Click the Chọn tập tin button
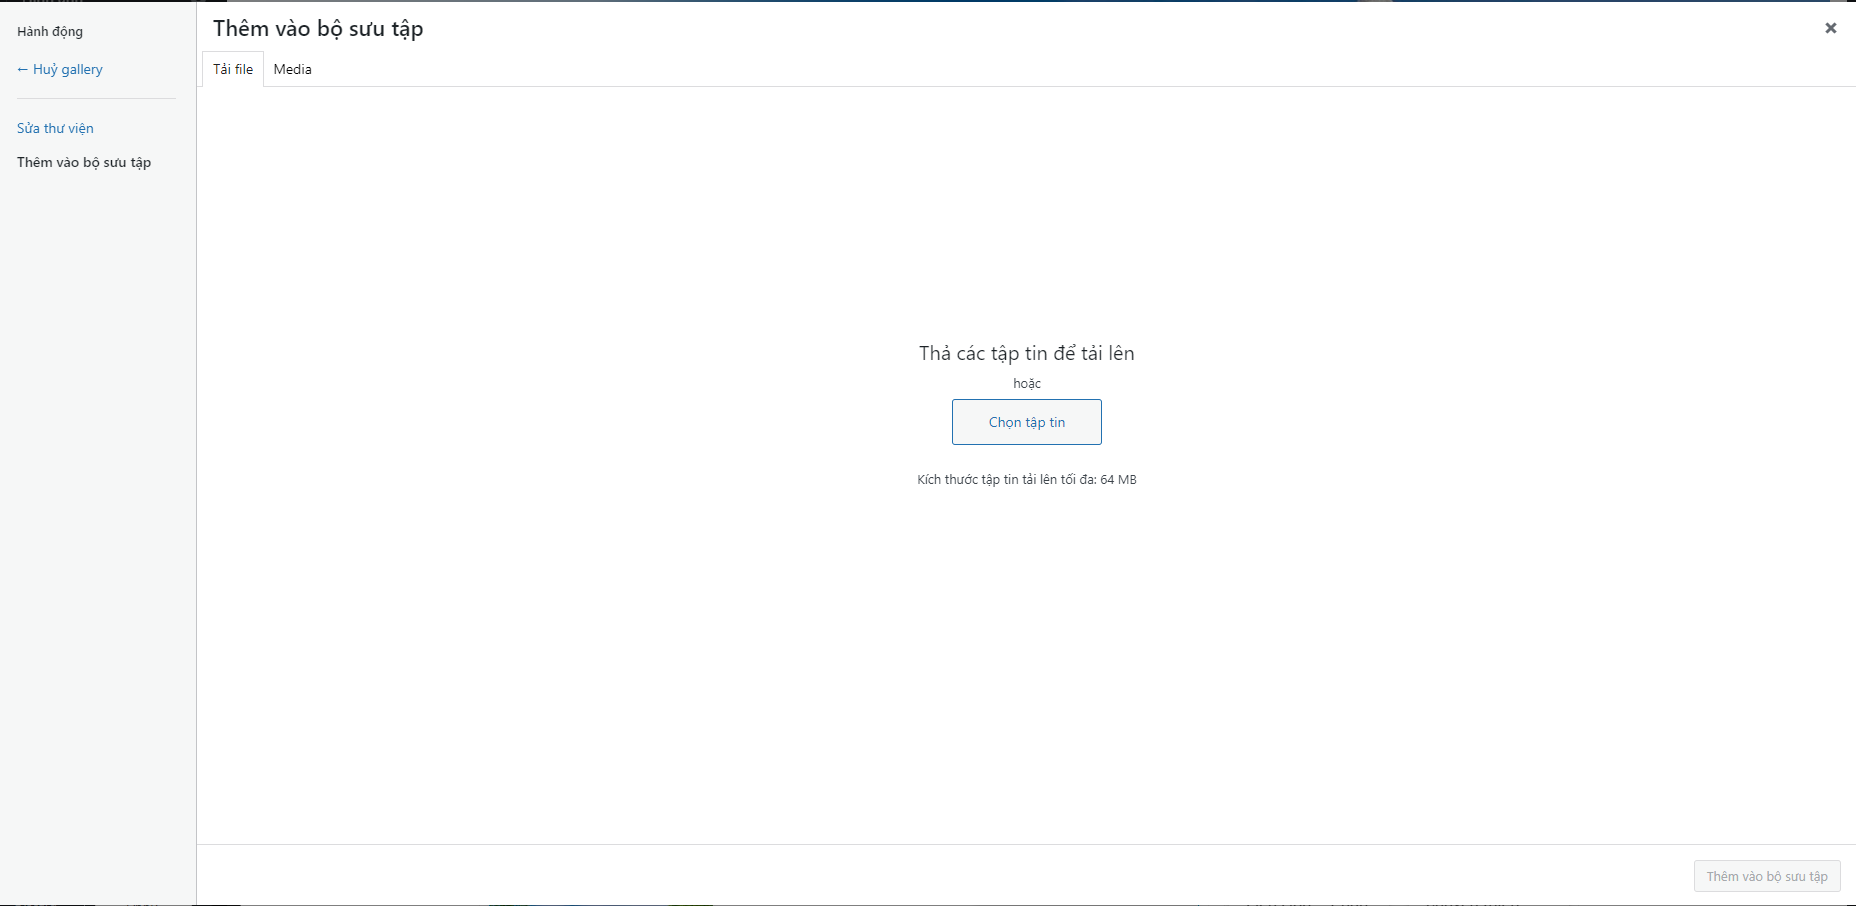The height and width of the screenshot is (906, 1856). pos(1027,422)
